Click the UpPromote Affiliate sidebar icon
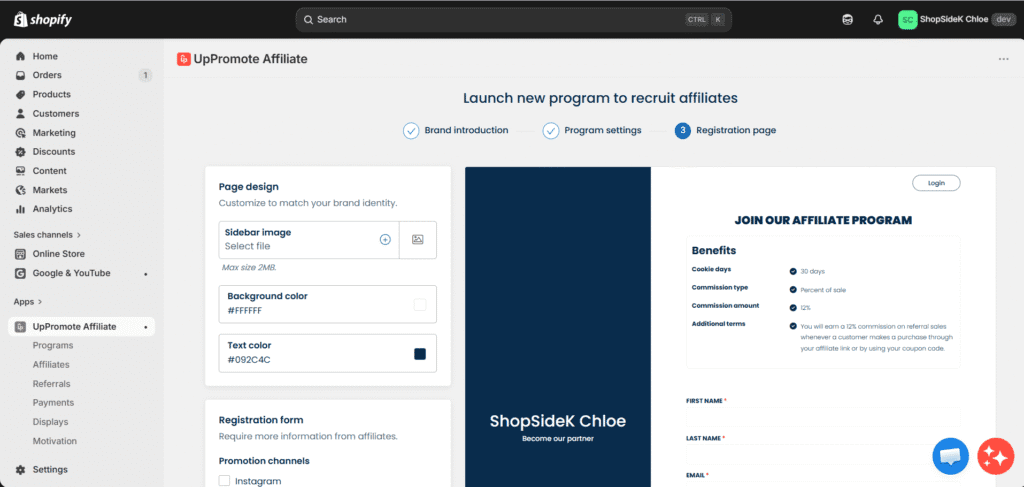 [x=20, y=326]
